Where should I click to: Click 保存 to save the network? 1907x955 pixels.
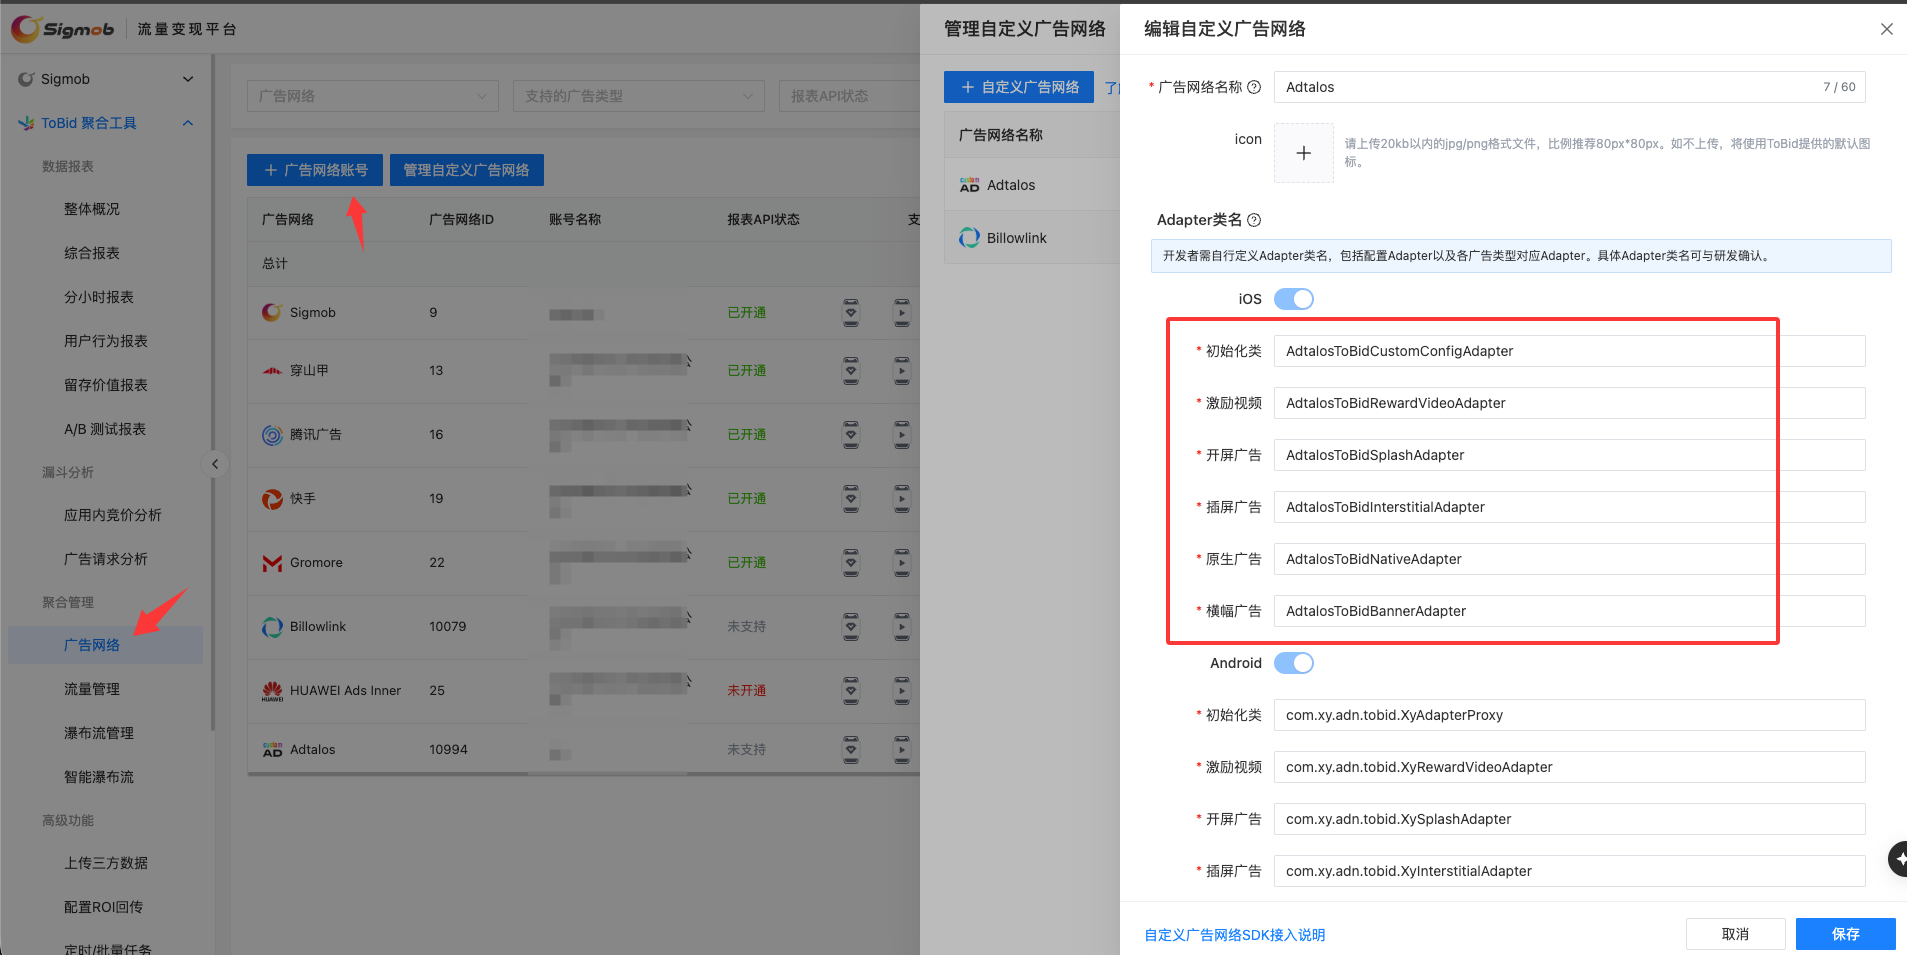click(x=1846, y=934)
